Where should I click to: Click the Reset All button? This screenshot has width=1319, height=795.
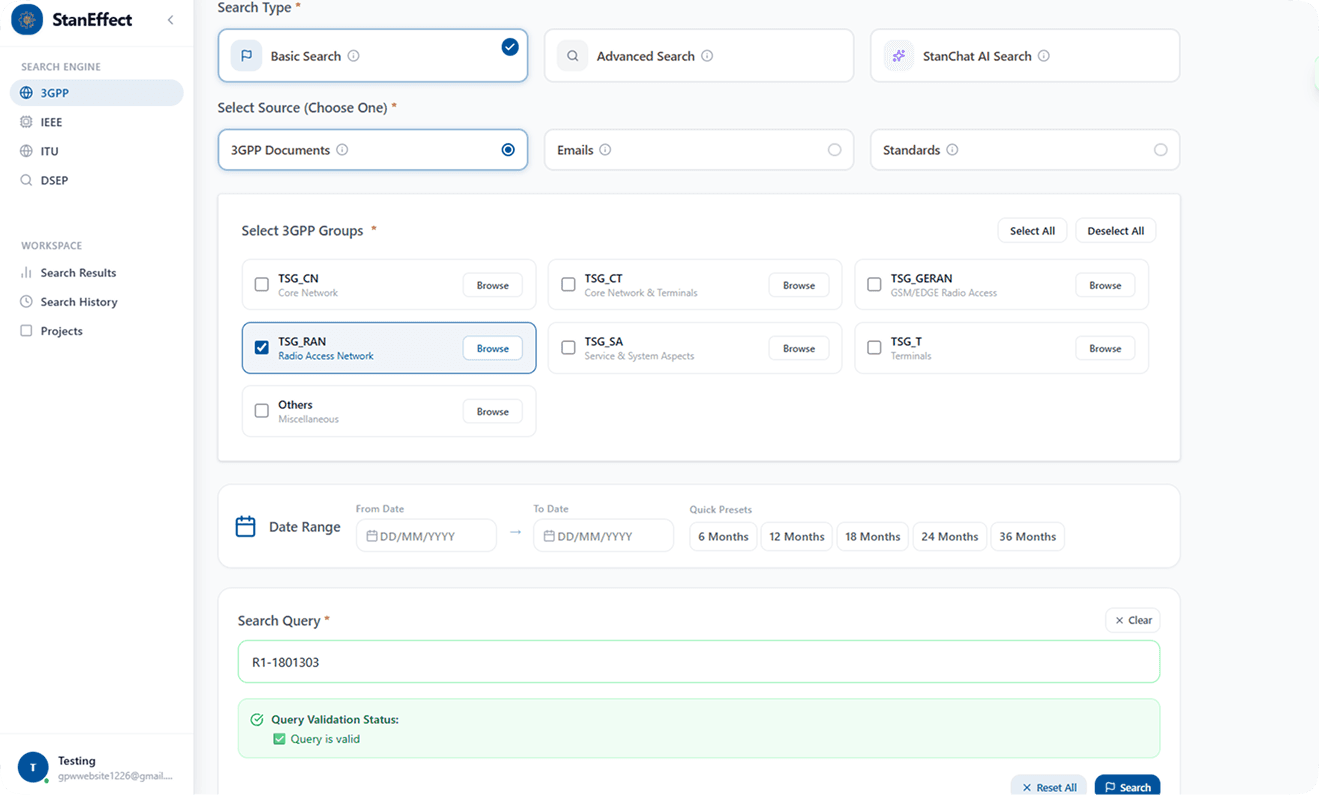pos(1049,787)
